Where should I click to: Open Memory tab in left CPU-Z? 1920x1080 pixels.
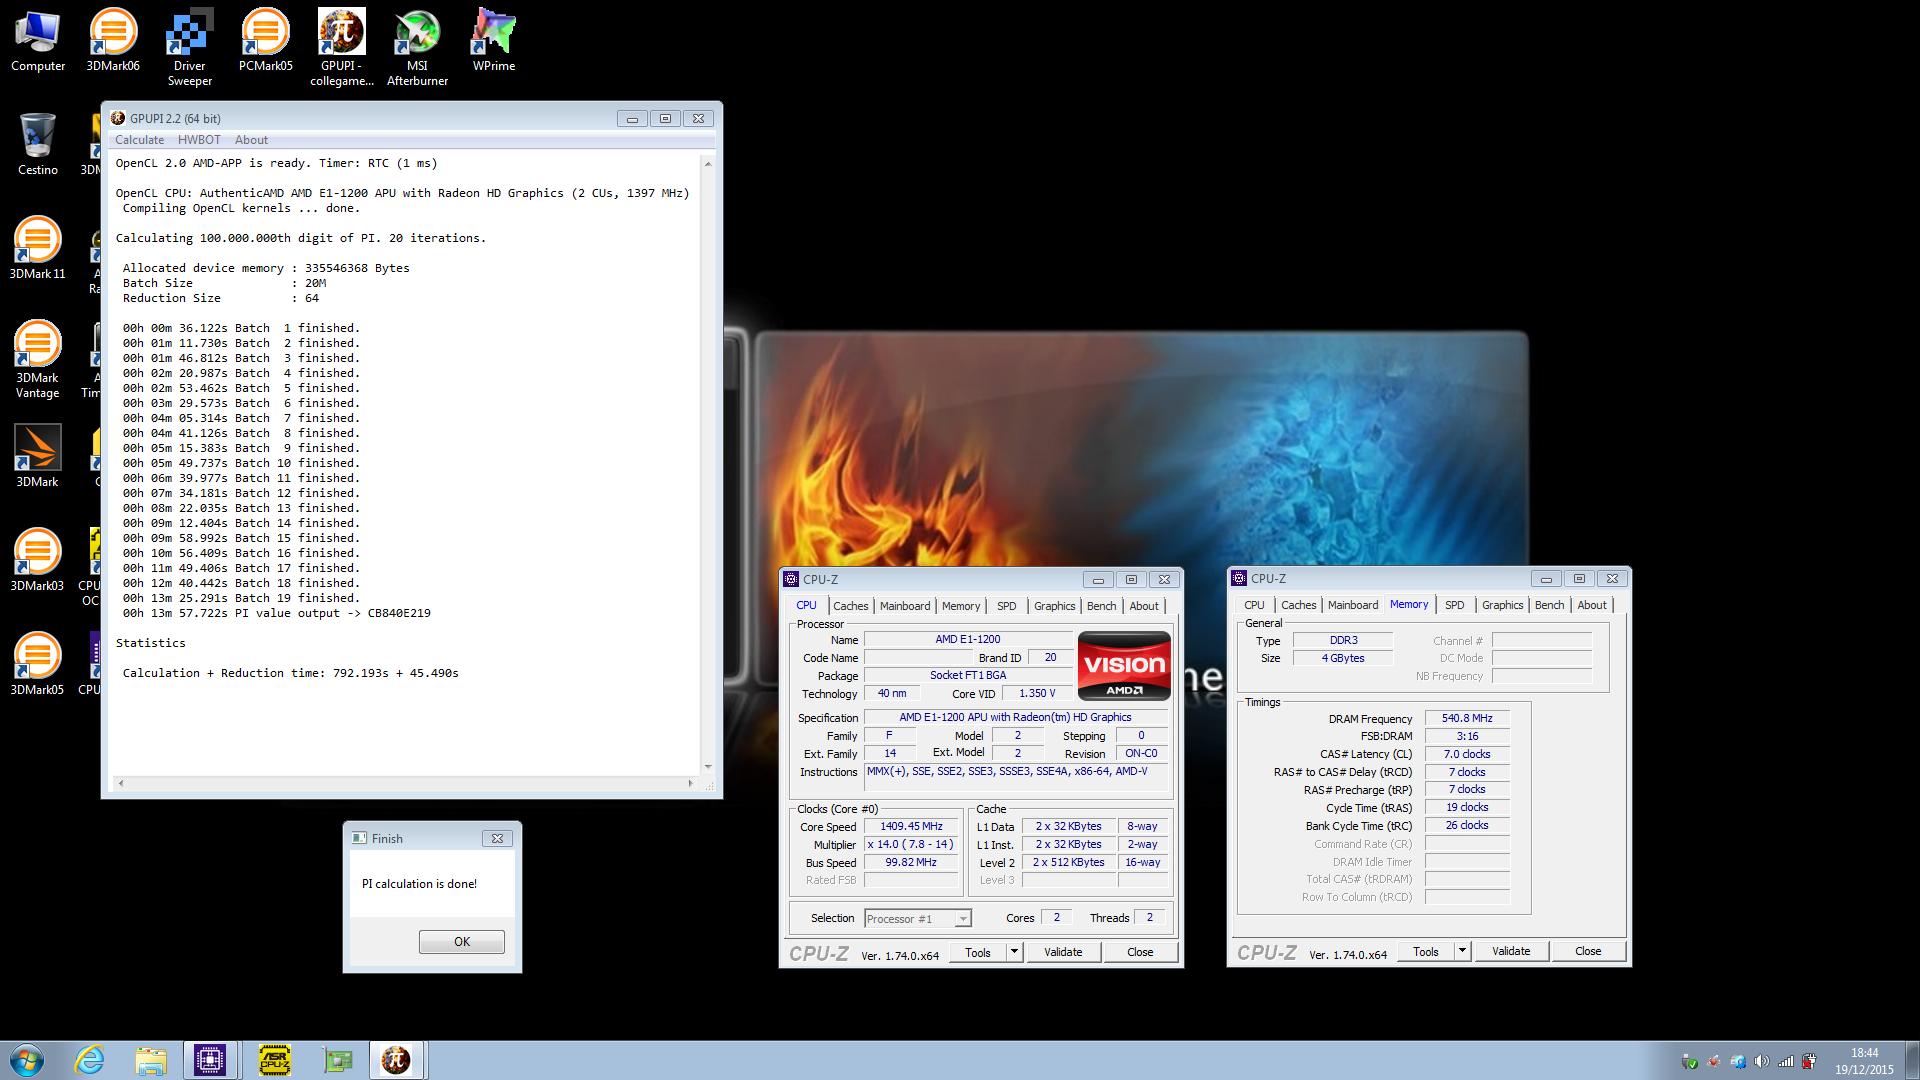point(960,606)
